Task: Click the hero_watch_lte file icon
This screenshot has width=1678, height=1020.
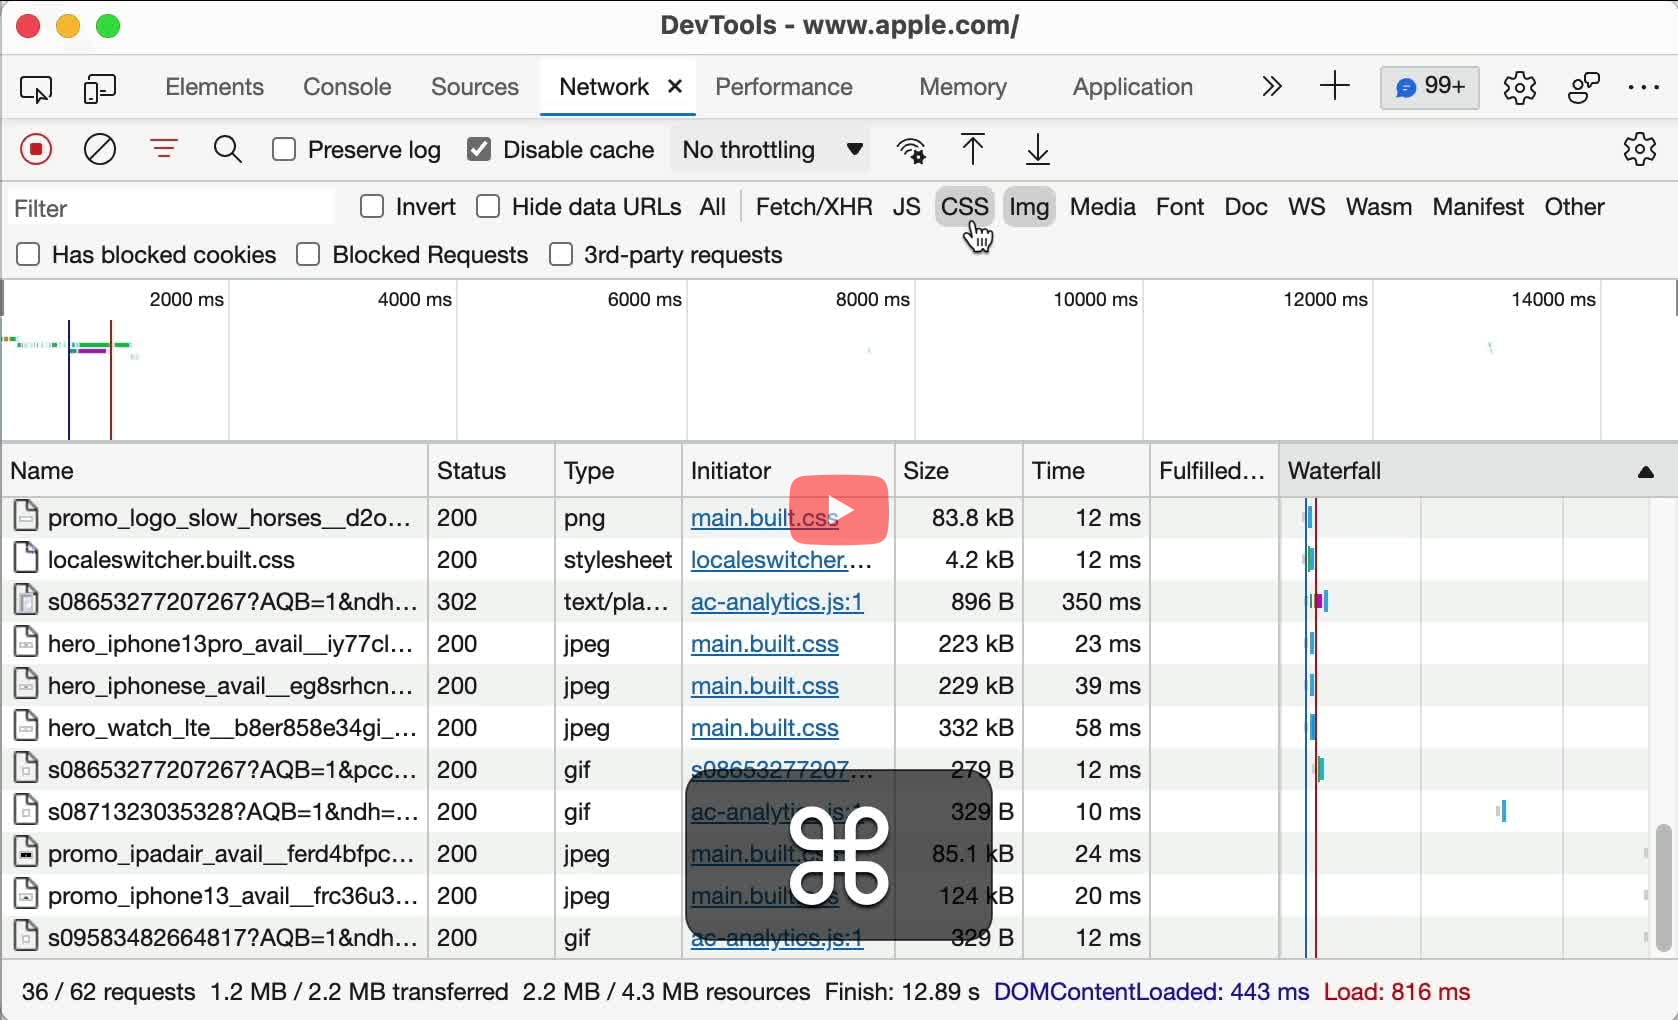Action: [x=26, y=727]
